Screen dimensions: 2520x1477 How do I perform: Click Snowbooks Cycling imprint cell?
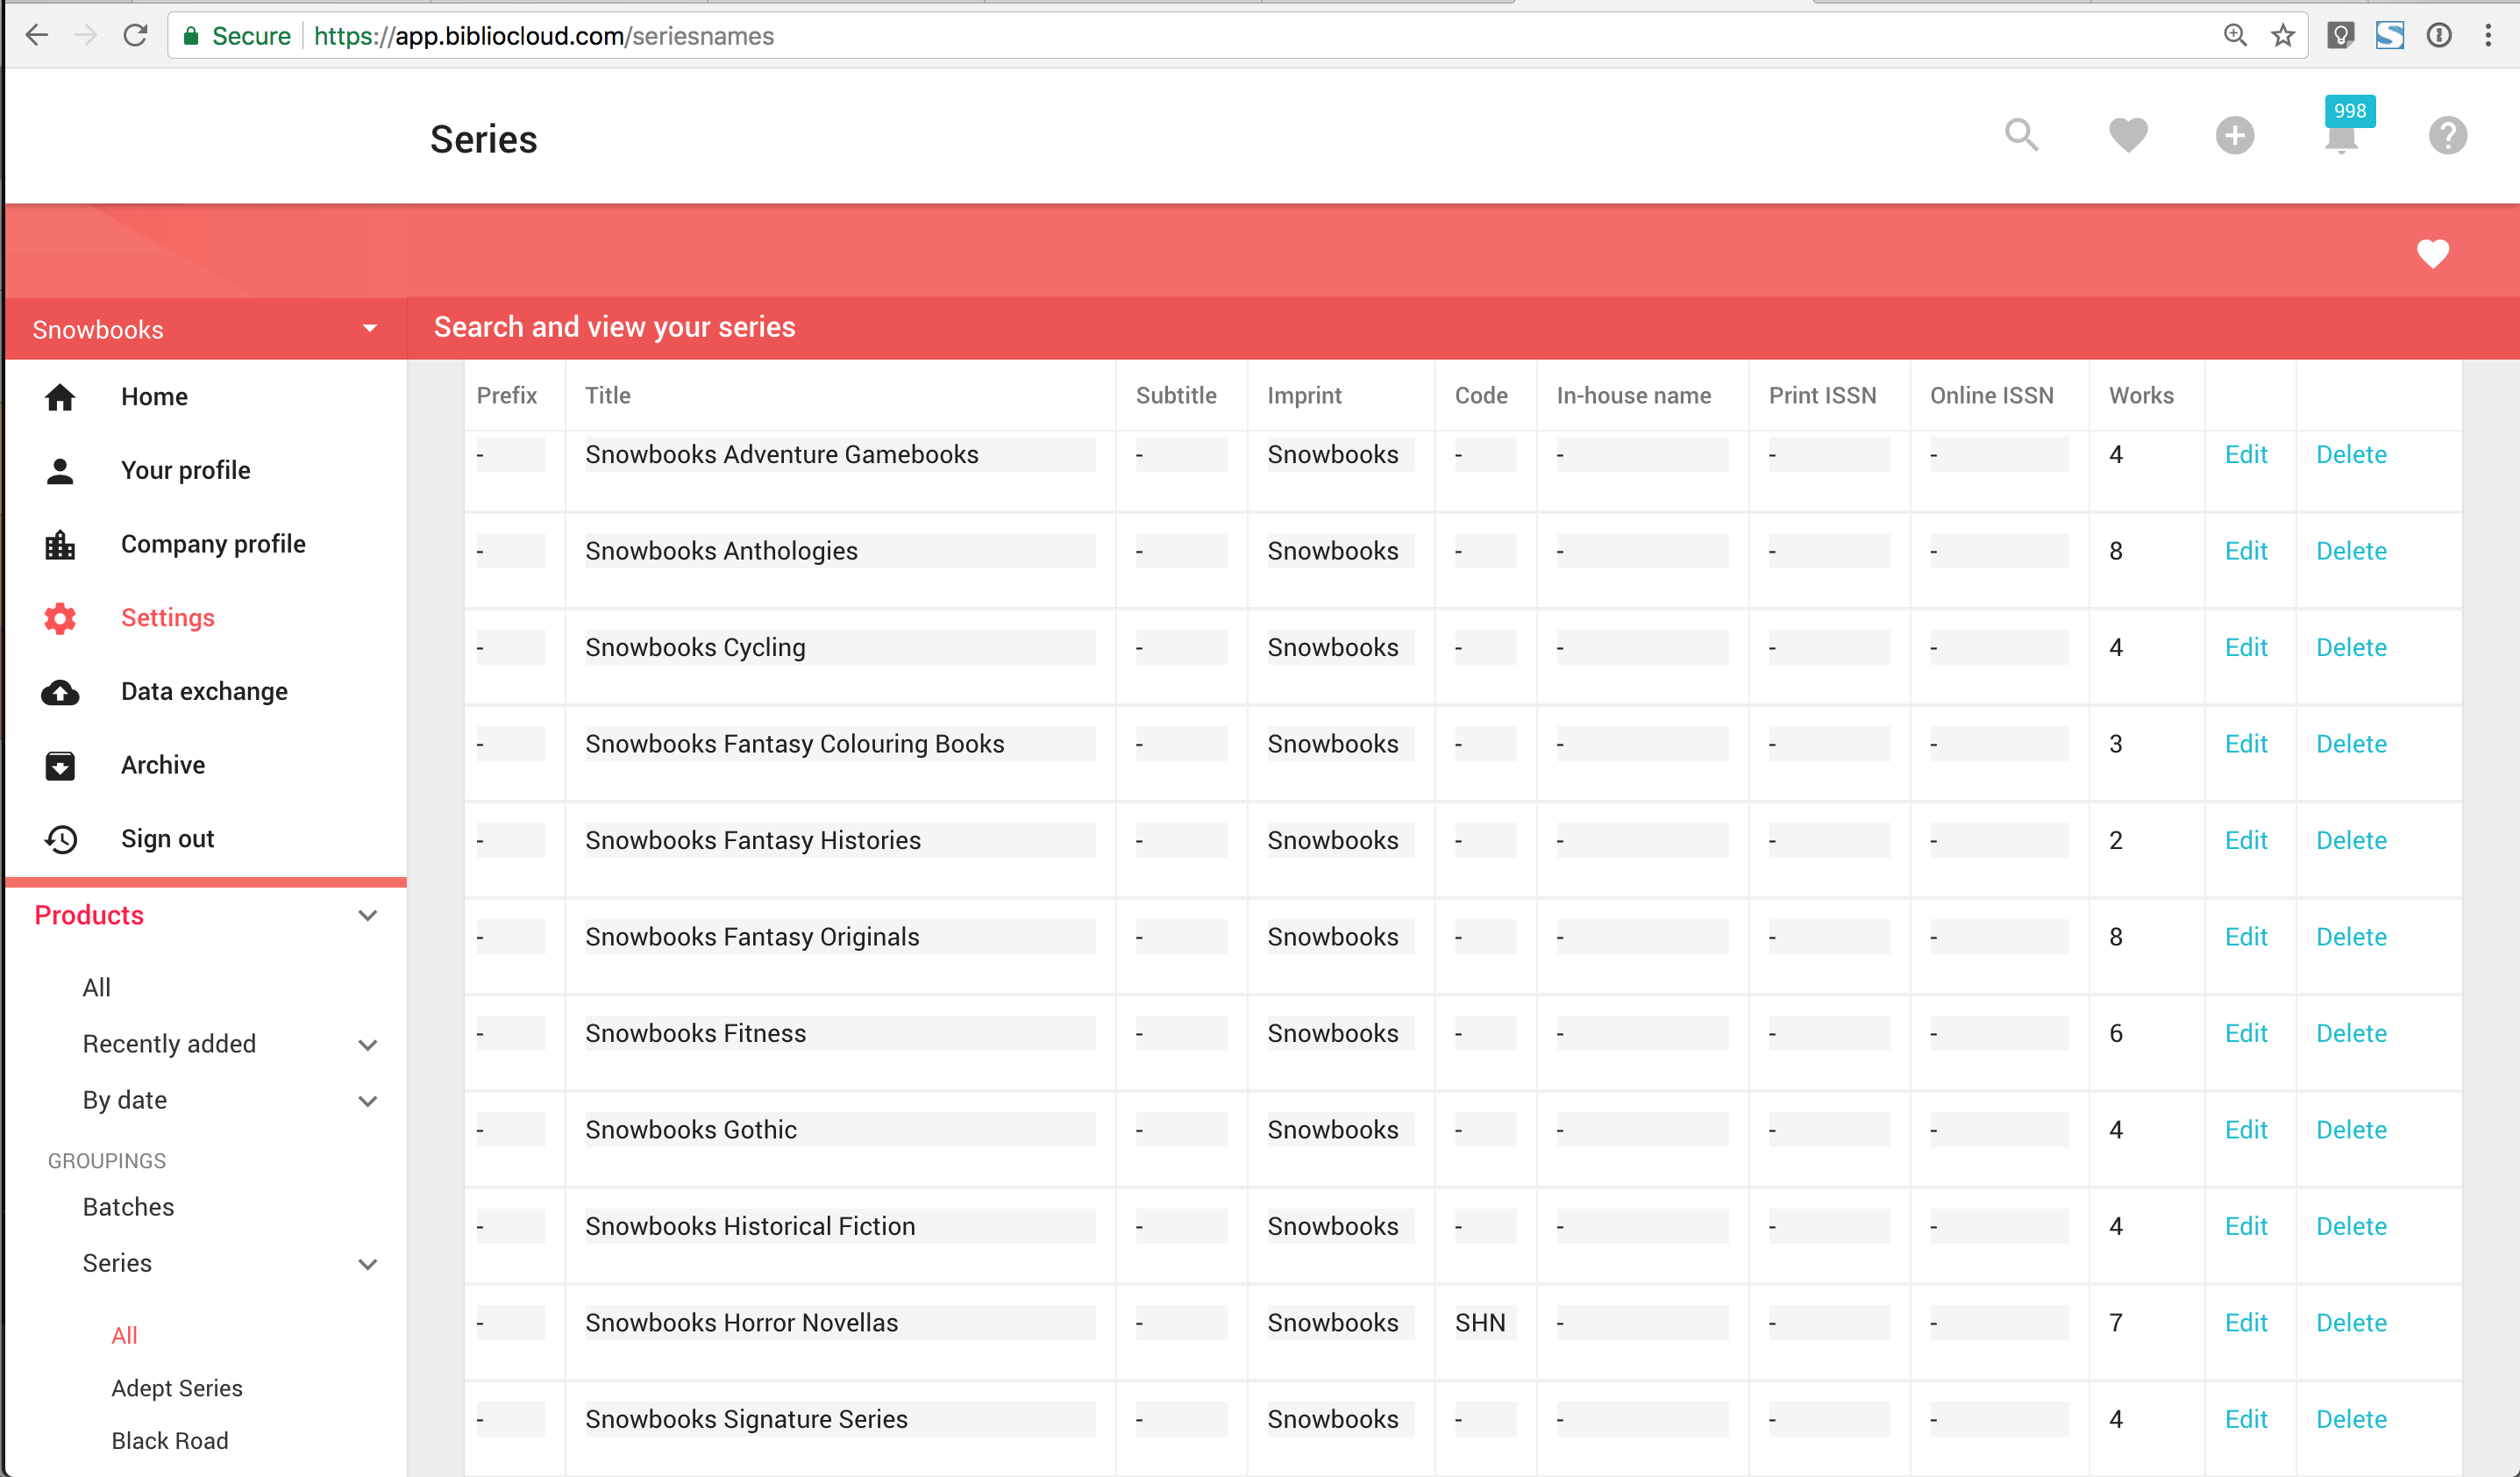click(x=1340, y=647)
